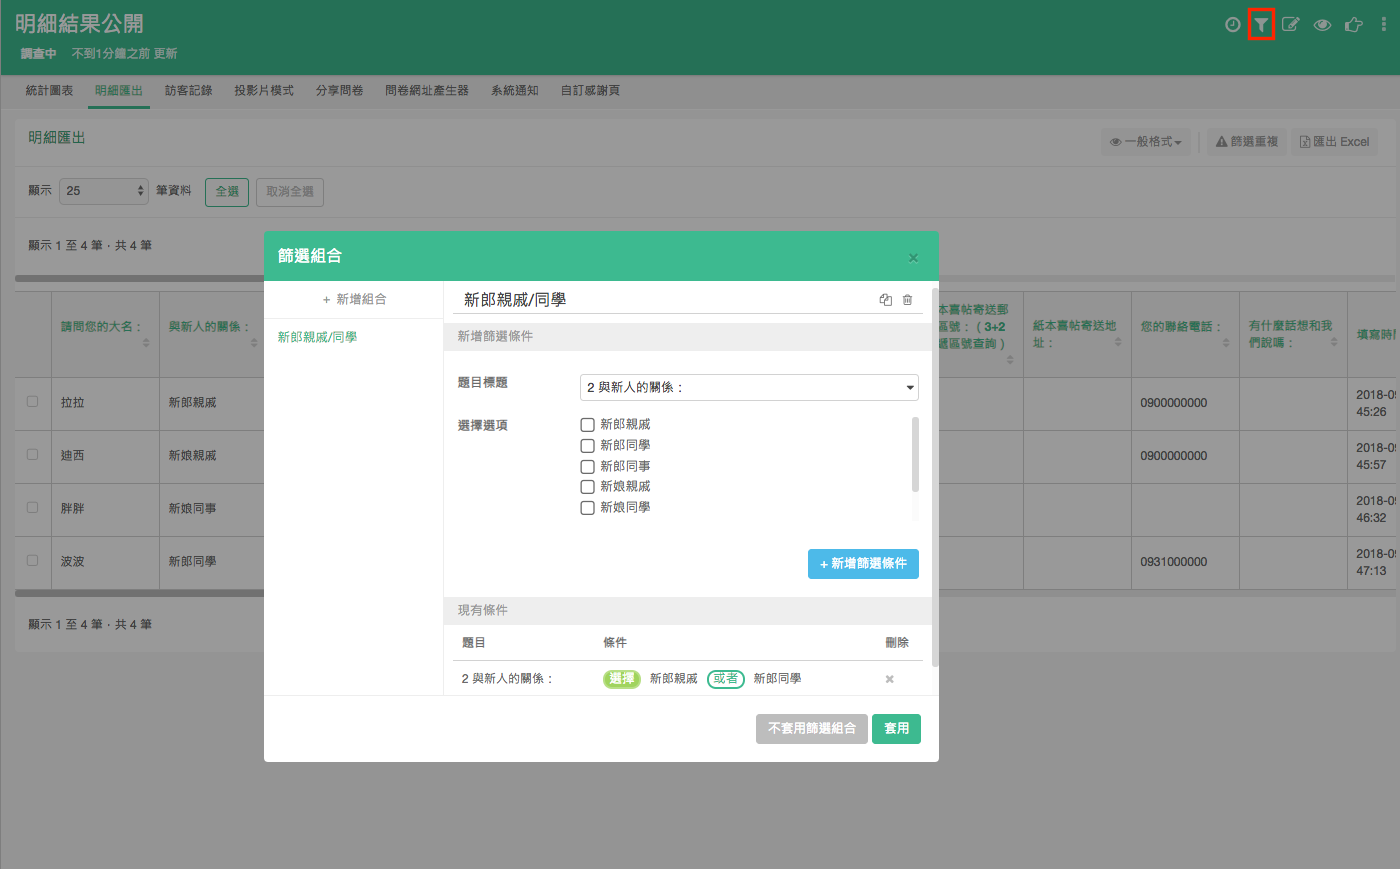Image resolution: width=1400 pixels, height=869 pixels.
Task: Tick the 新娘同學 option checkbox
Action: 588,508
